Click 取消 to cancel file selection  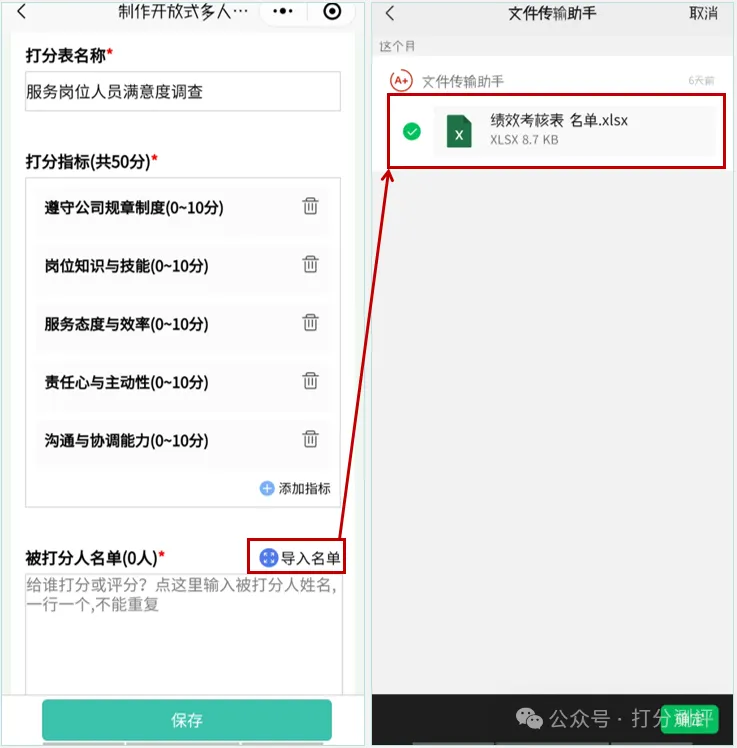click(703, 13)
